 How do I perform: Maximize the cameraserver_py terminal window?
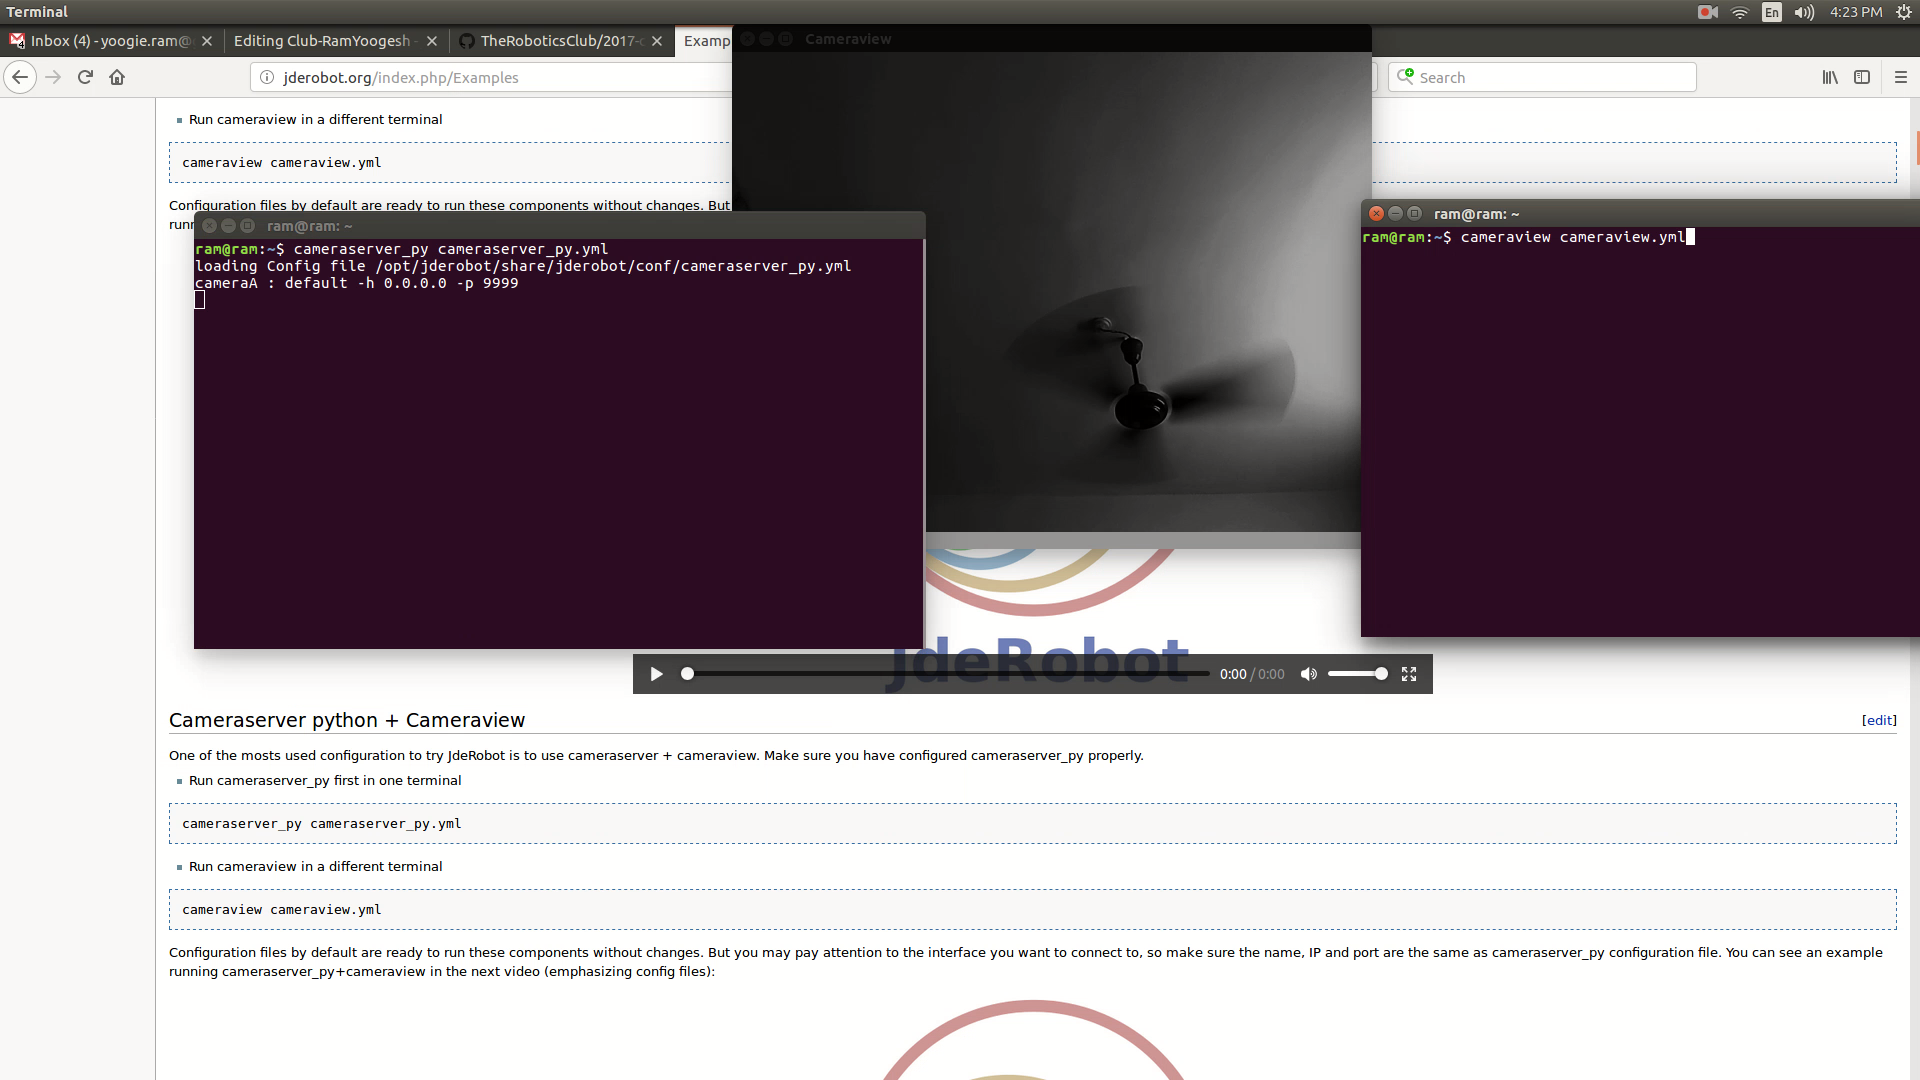(x=247, y=226)
